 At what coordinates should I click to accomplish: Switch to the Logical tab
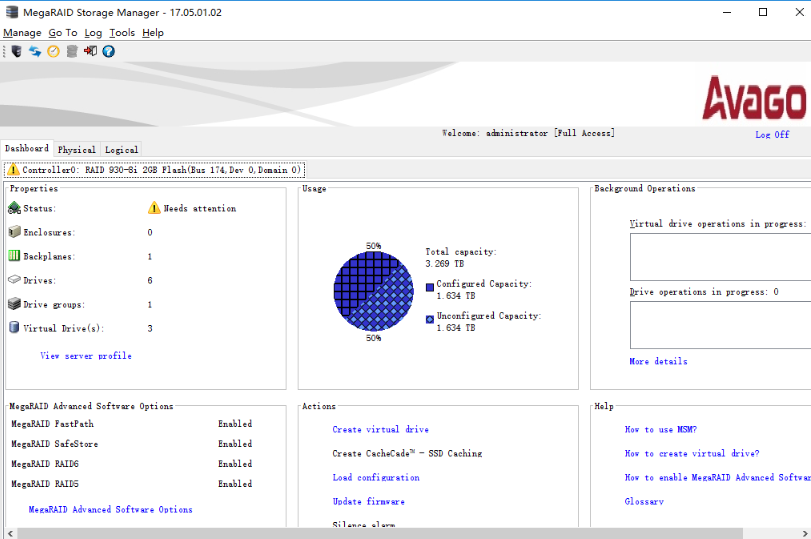click(x=121, y=149)
